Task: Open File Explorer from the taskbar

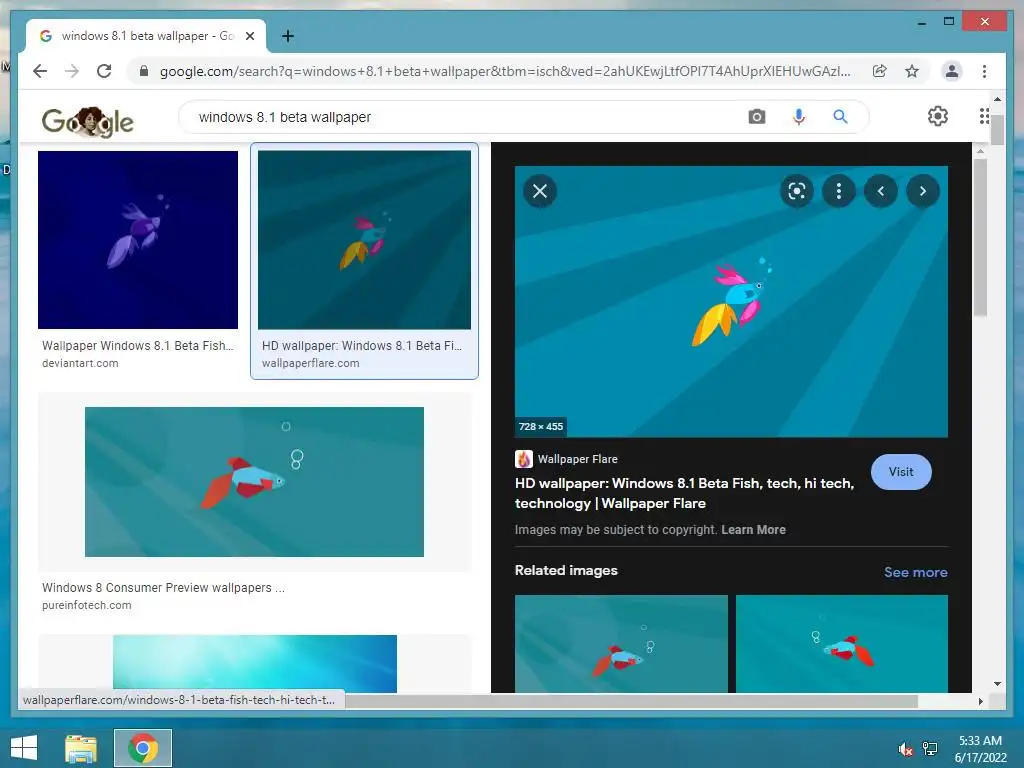Action: 81,748
